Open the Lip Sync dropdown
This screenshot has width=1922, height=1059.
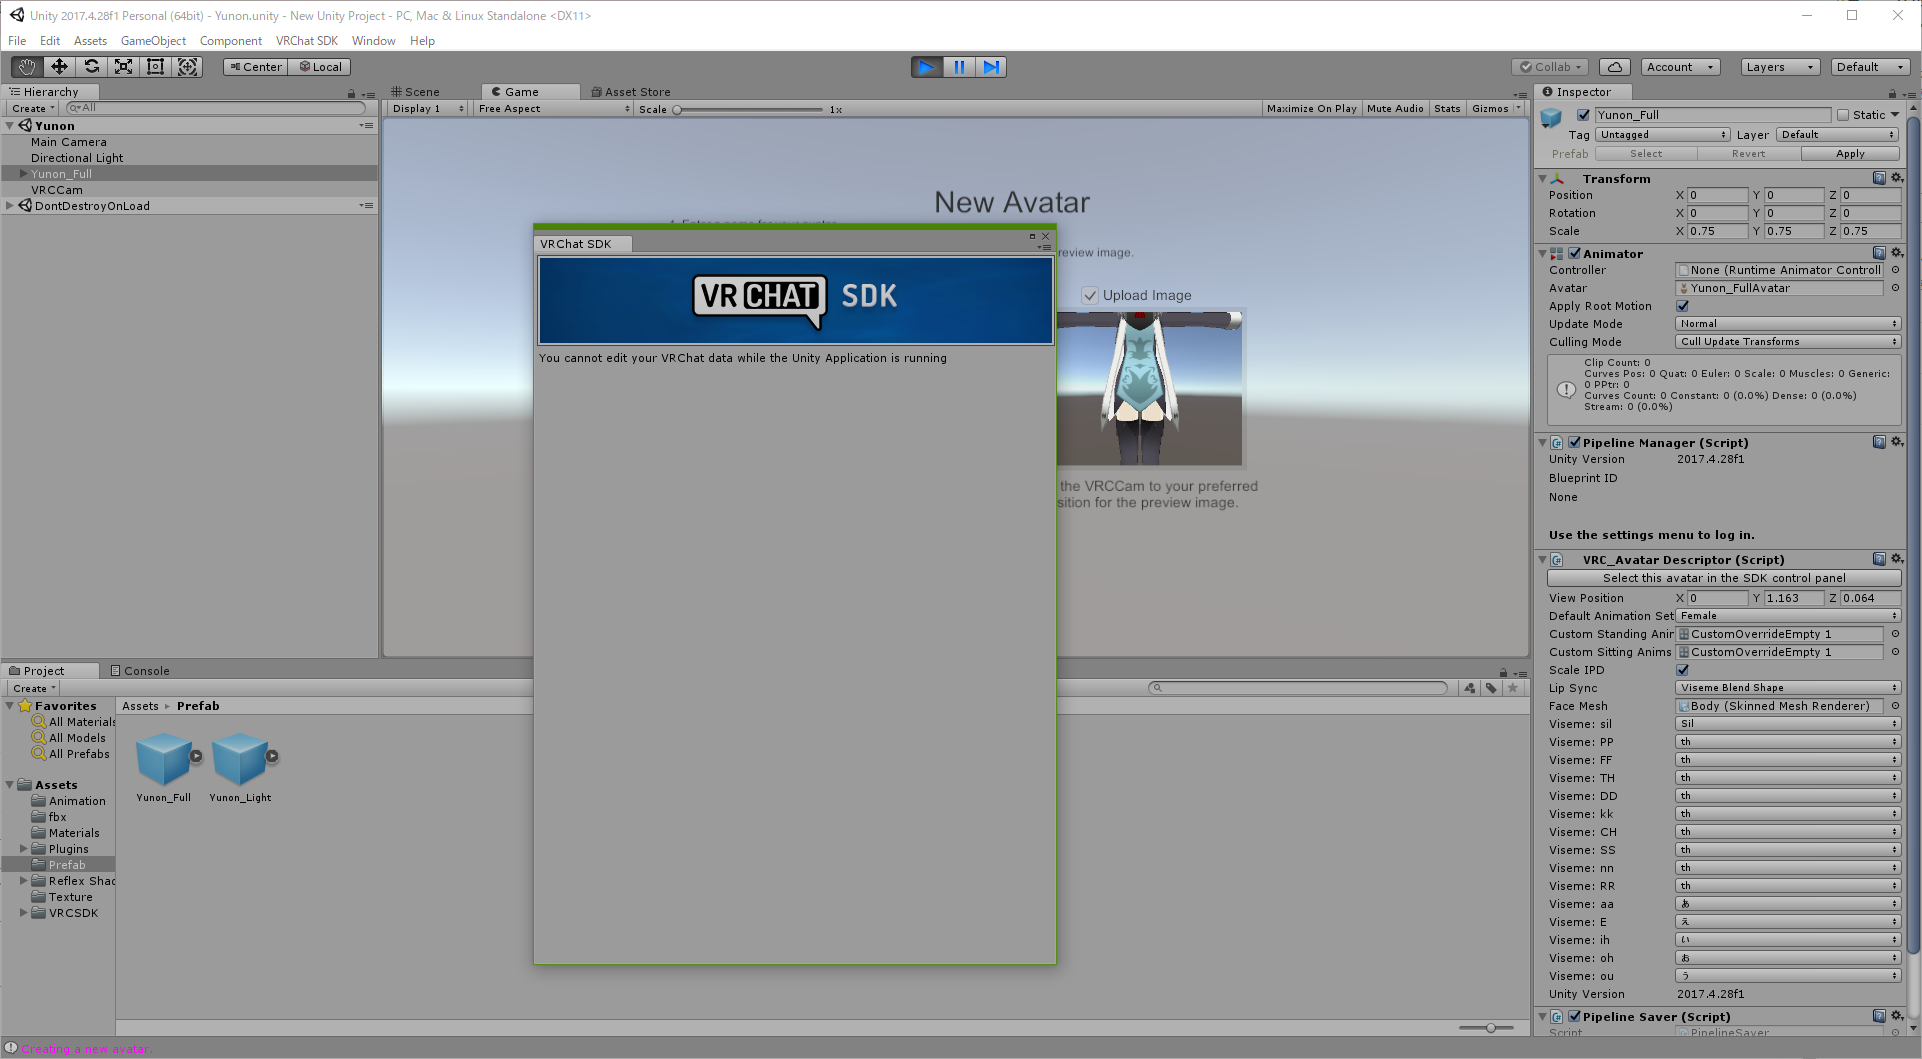(x=1787, y=688)
